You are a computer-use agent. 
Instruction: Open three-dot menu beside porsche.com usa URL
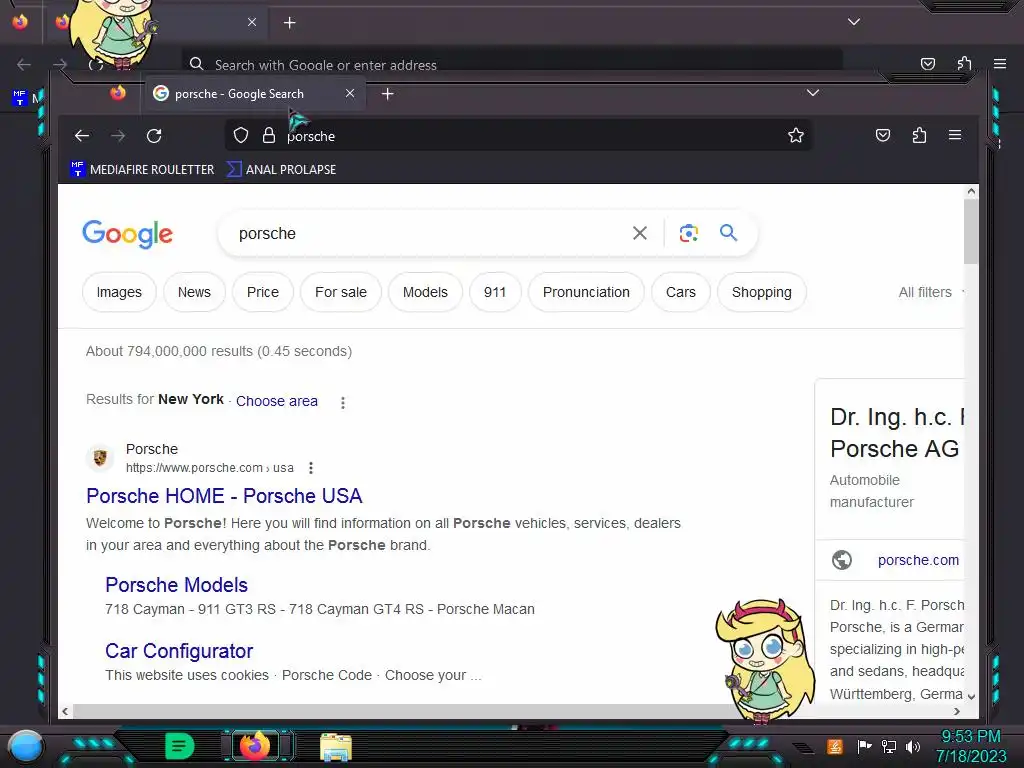tap(311, 468)
